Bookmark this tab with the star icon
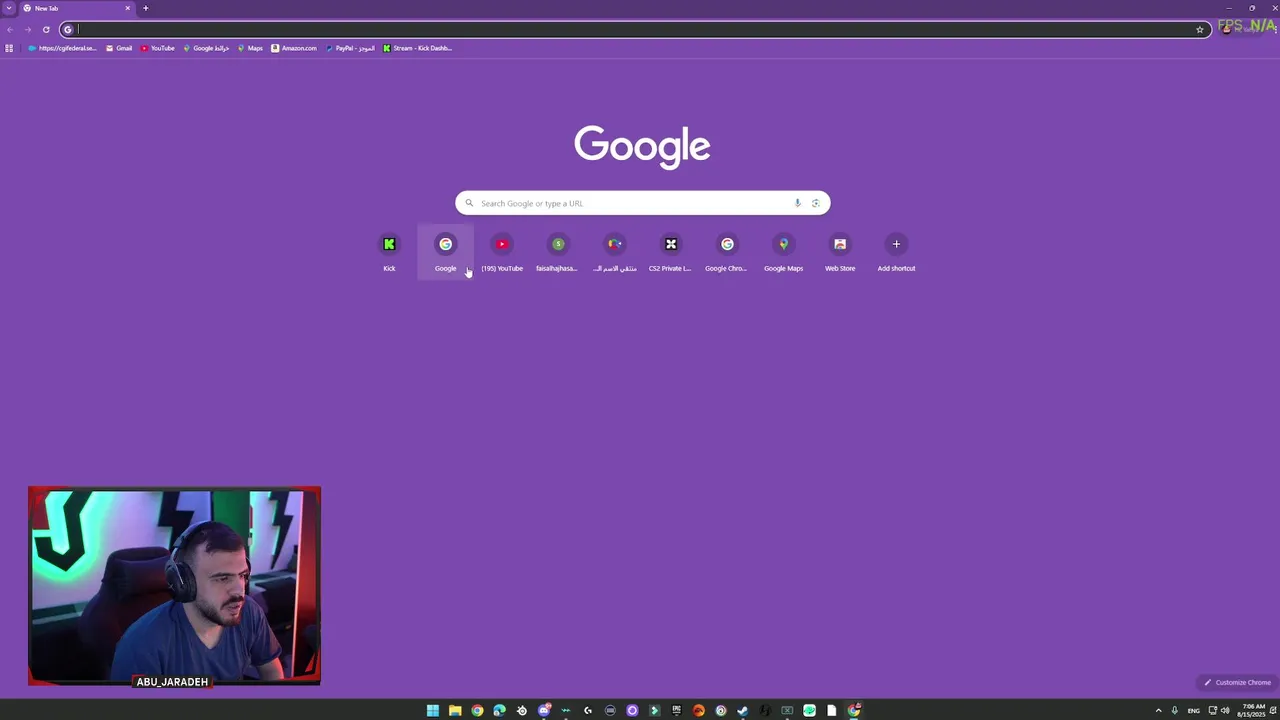 tap(1200, 29)
